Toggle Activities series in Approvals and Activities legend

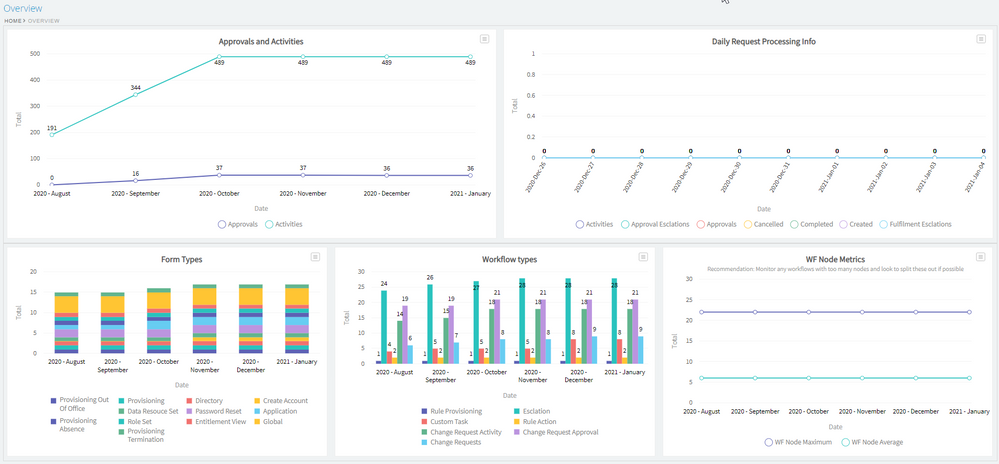[x=283, y=224]
